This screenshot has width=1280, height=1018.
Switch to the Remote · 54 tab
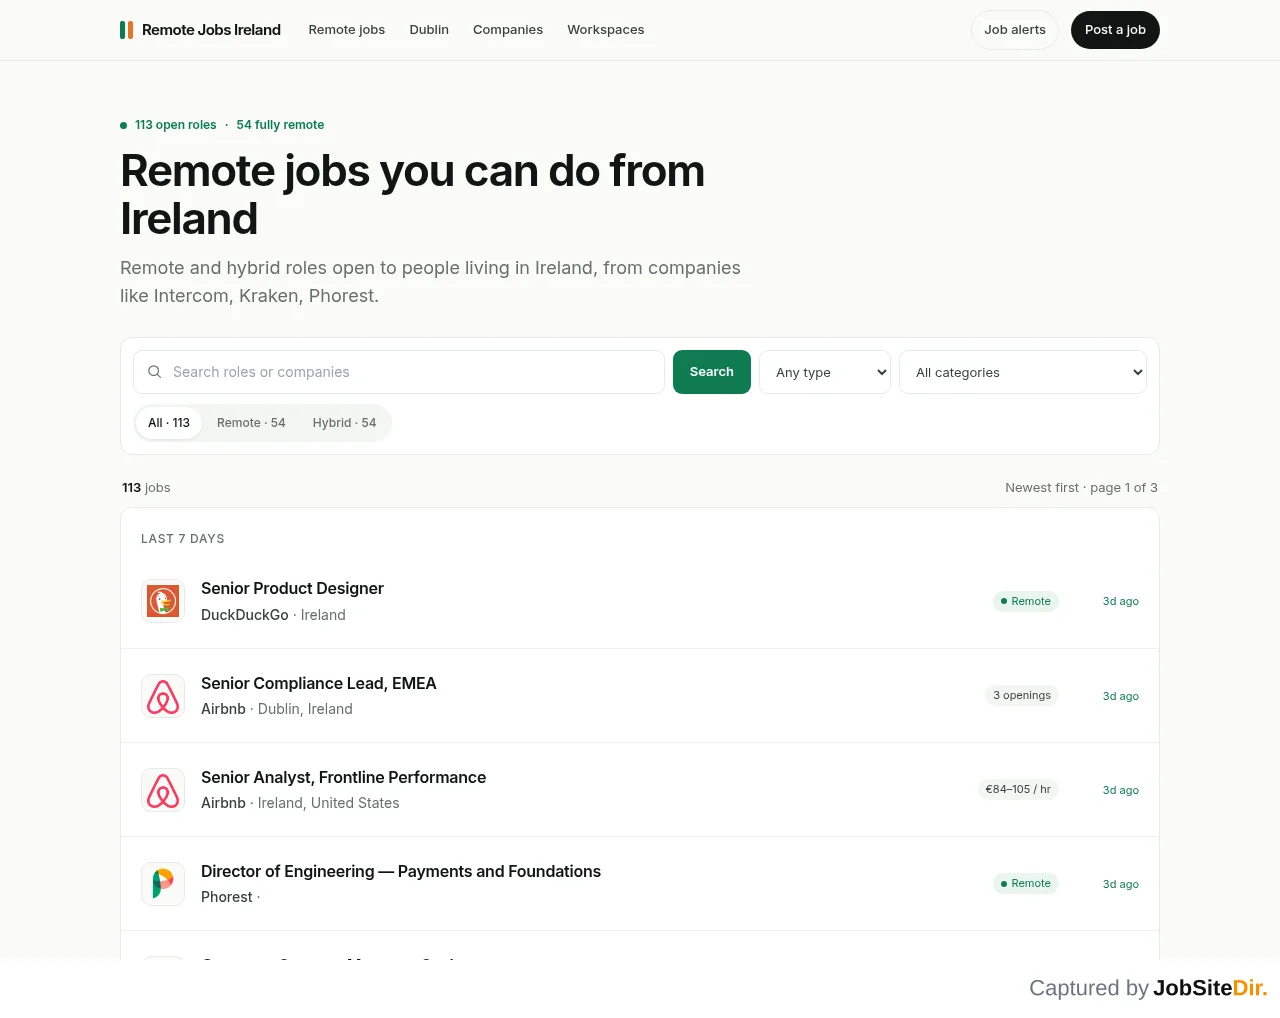coord(251,423)
